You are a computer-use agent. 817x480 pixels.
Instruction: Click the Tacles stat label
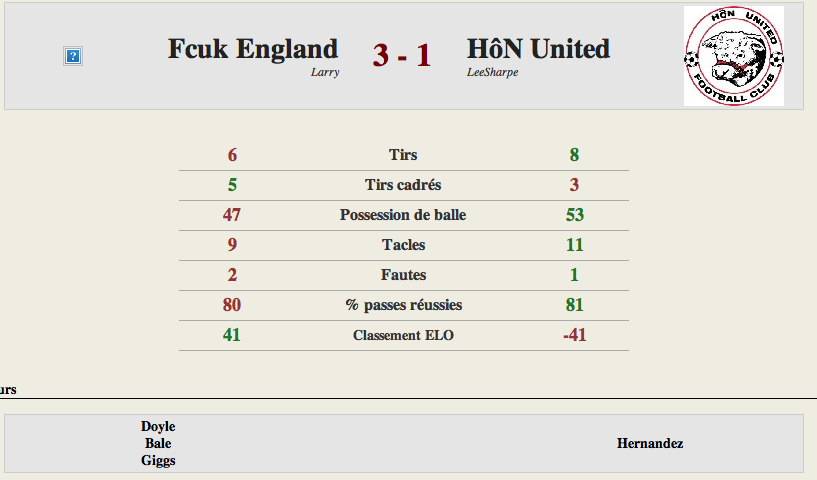403,244
